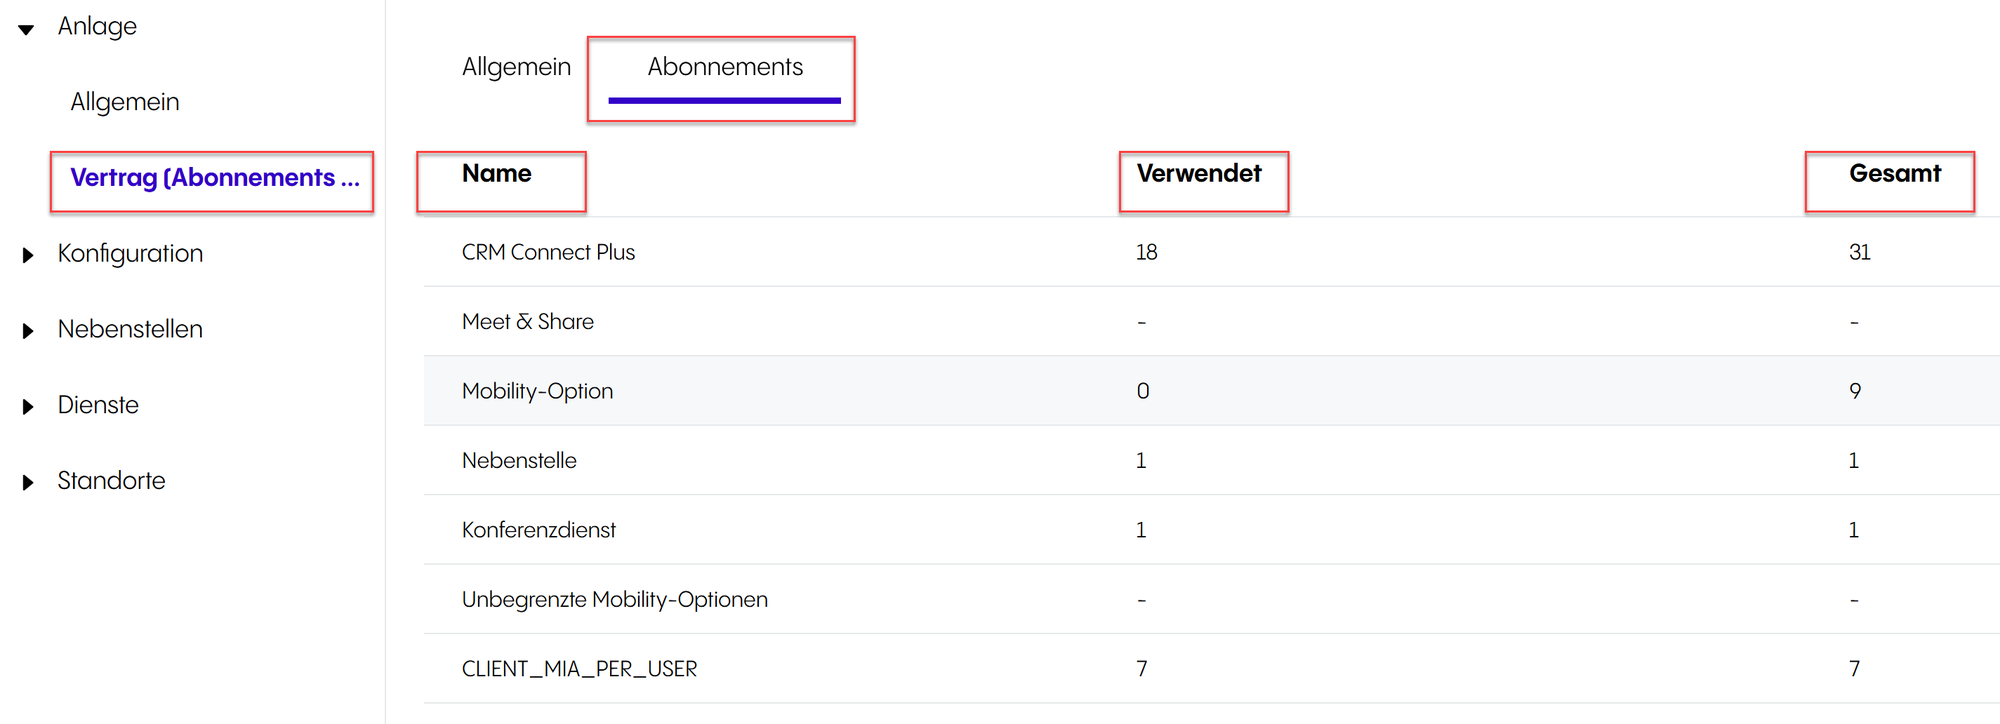This screenshot has height=724, width=2000.
Task: Select the Nebenstelle subscription row
Action: (519, 461)
